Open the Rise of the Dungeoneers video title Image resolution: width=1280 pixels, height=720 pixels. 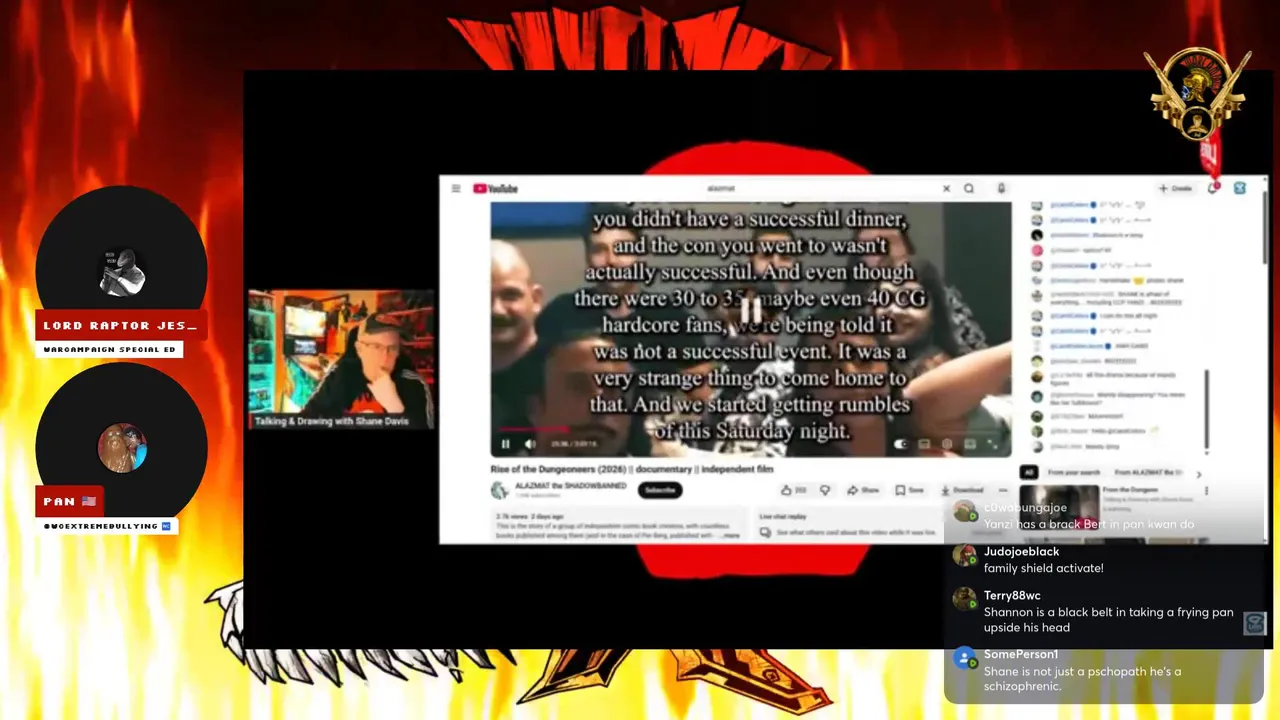pos(632,469)
